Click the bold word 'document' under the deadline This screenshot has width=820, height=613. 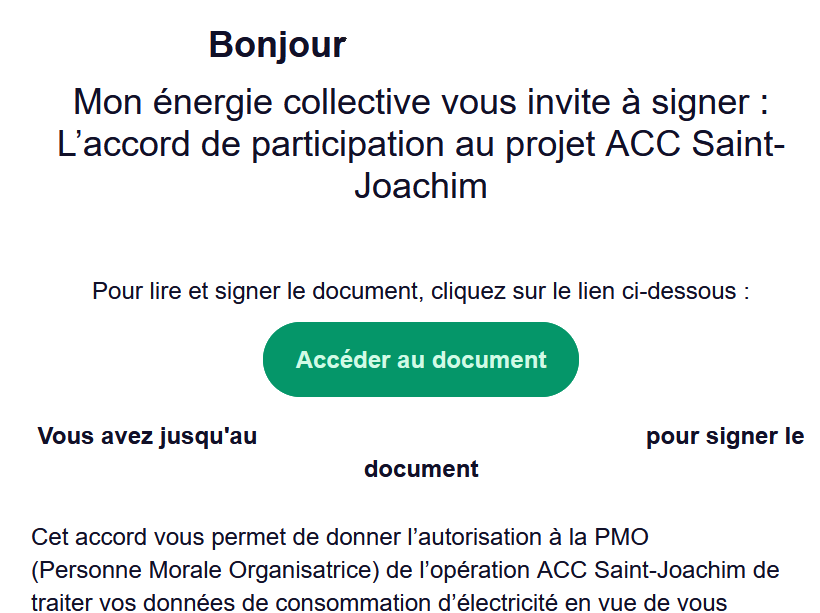click(421, 469)
